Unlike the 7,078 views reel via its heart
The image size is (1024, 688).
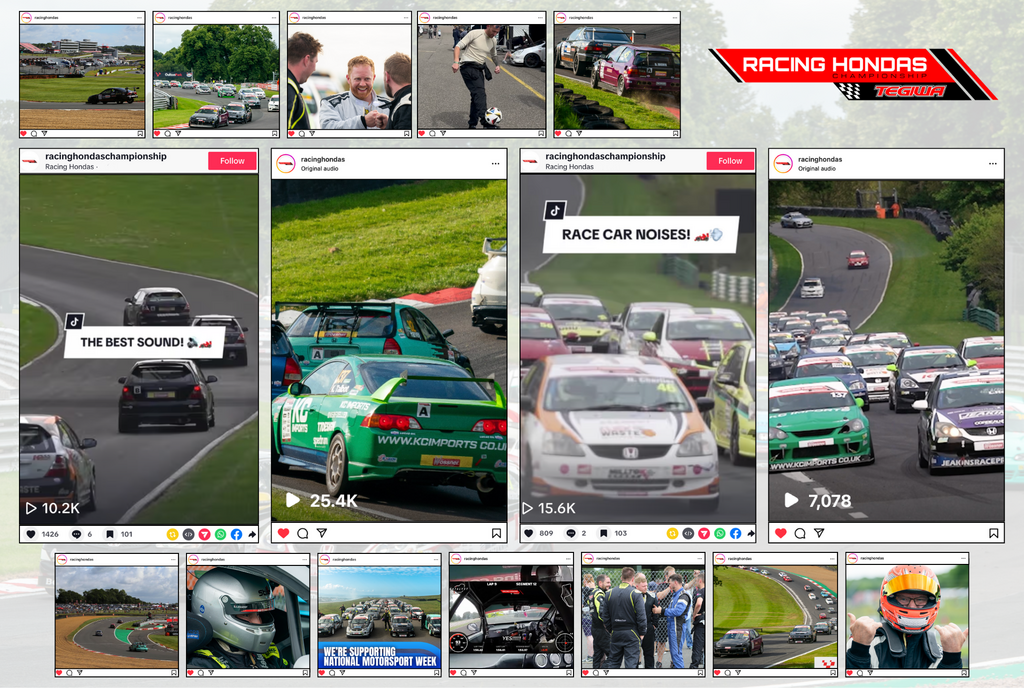781,534
